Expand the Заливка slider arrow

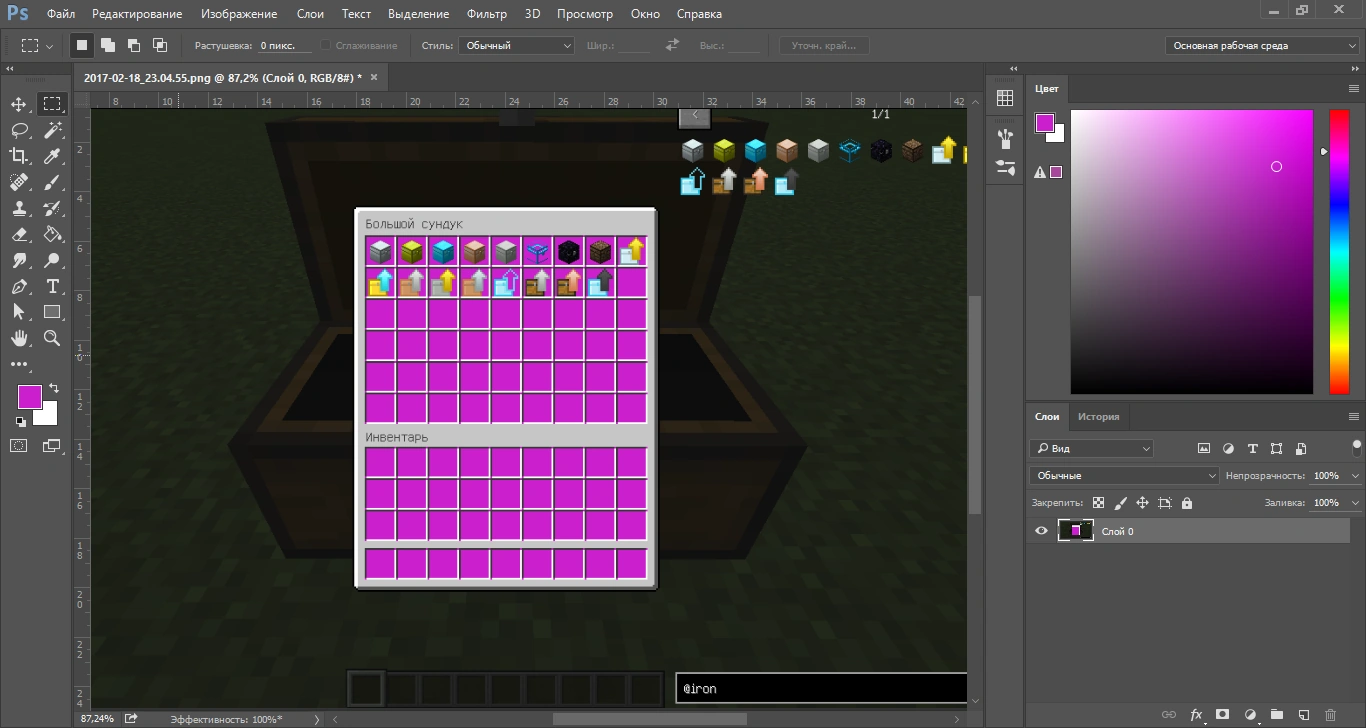1355,503
